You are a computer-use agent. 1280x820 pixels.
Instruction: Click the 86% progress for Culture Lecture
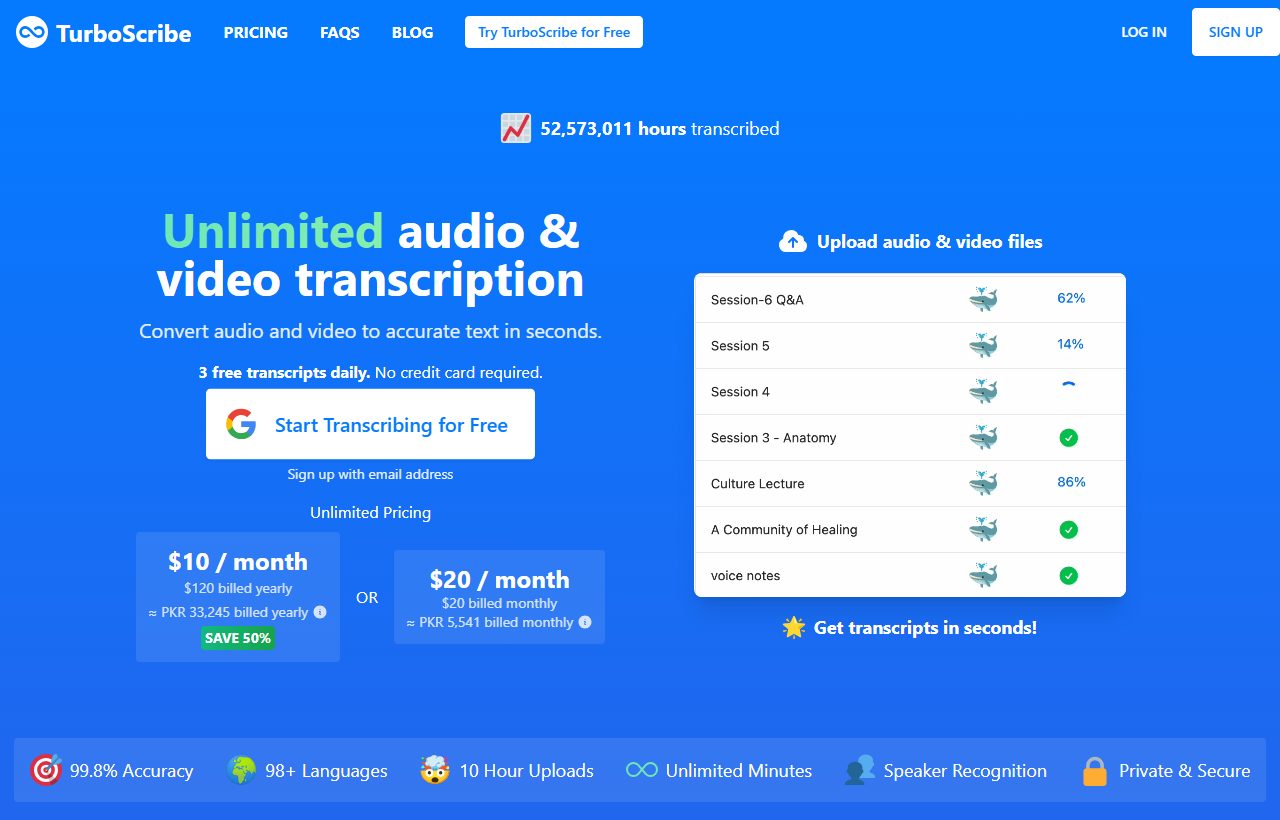(1071, 482)
